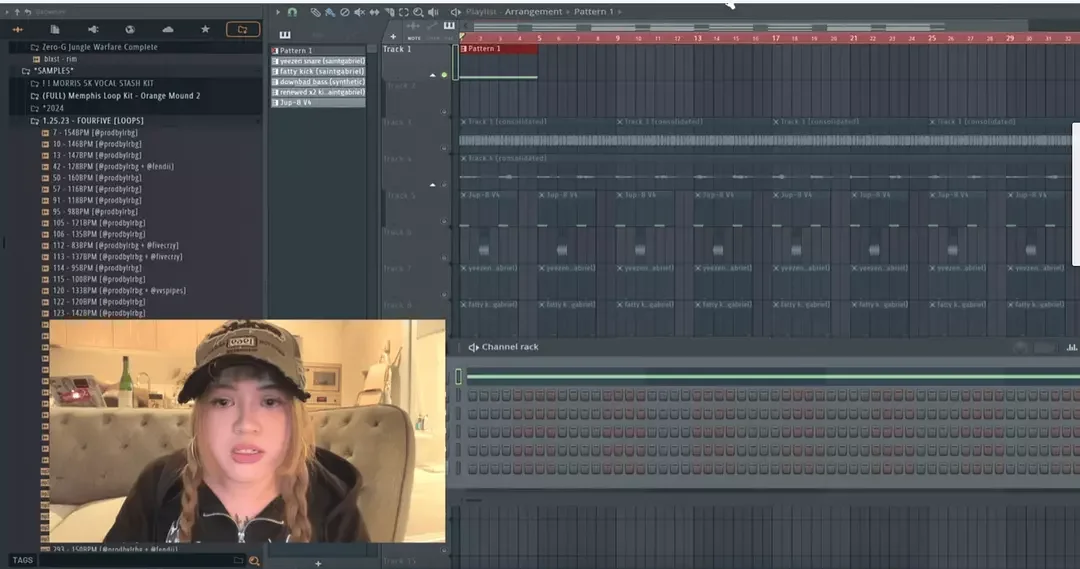Select the highlighted folder tab in browser

(x=242, y=30)
